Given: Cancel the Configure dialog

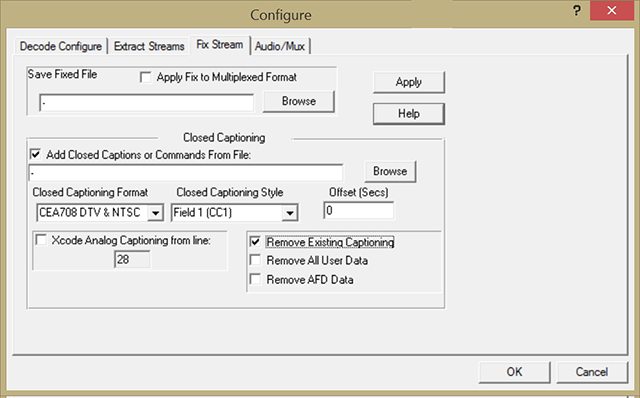Looking at the screenshot, I should [x=592, y=372].
